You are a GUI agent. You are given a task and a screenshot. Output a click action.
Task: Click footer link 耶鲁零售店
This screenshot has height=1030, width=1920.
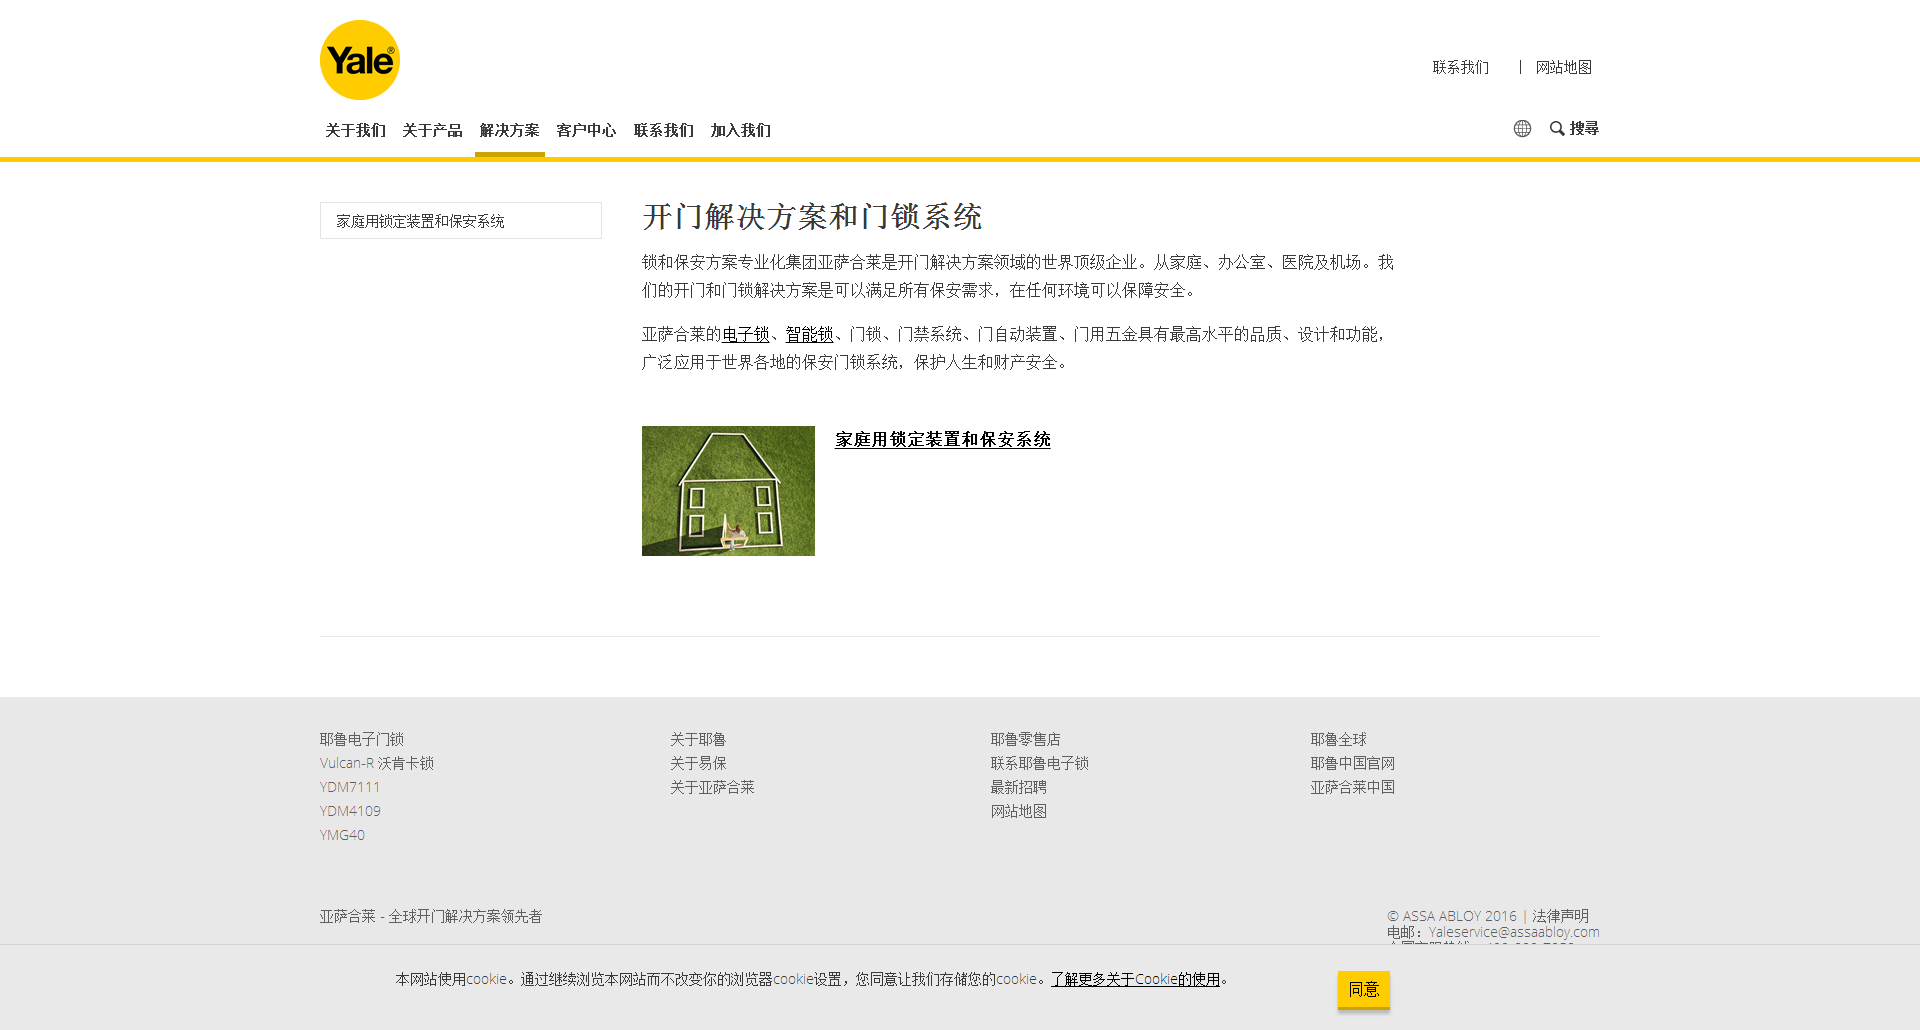pos(1025,739)
